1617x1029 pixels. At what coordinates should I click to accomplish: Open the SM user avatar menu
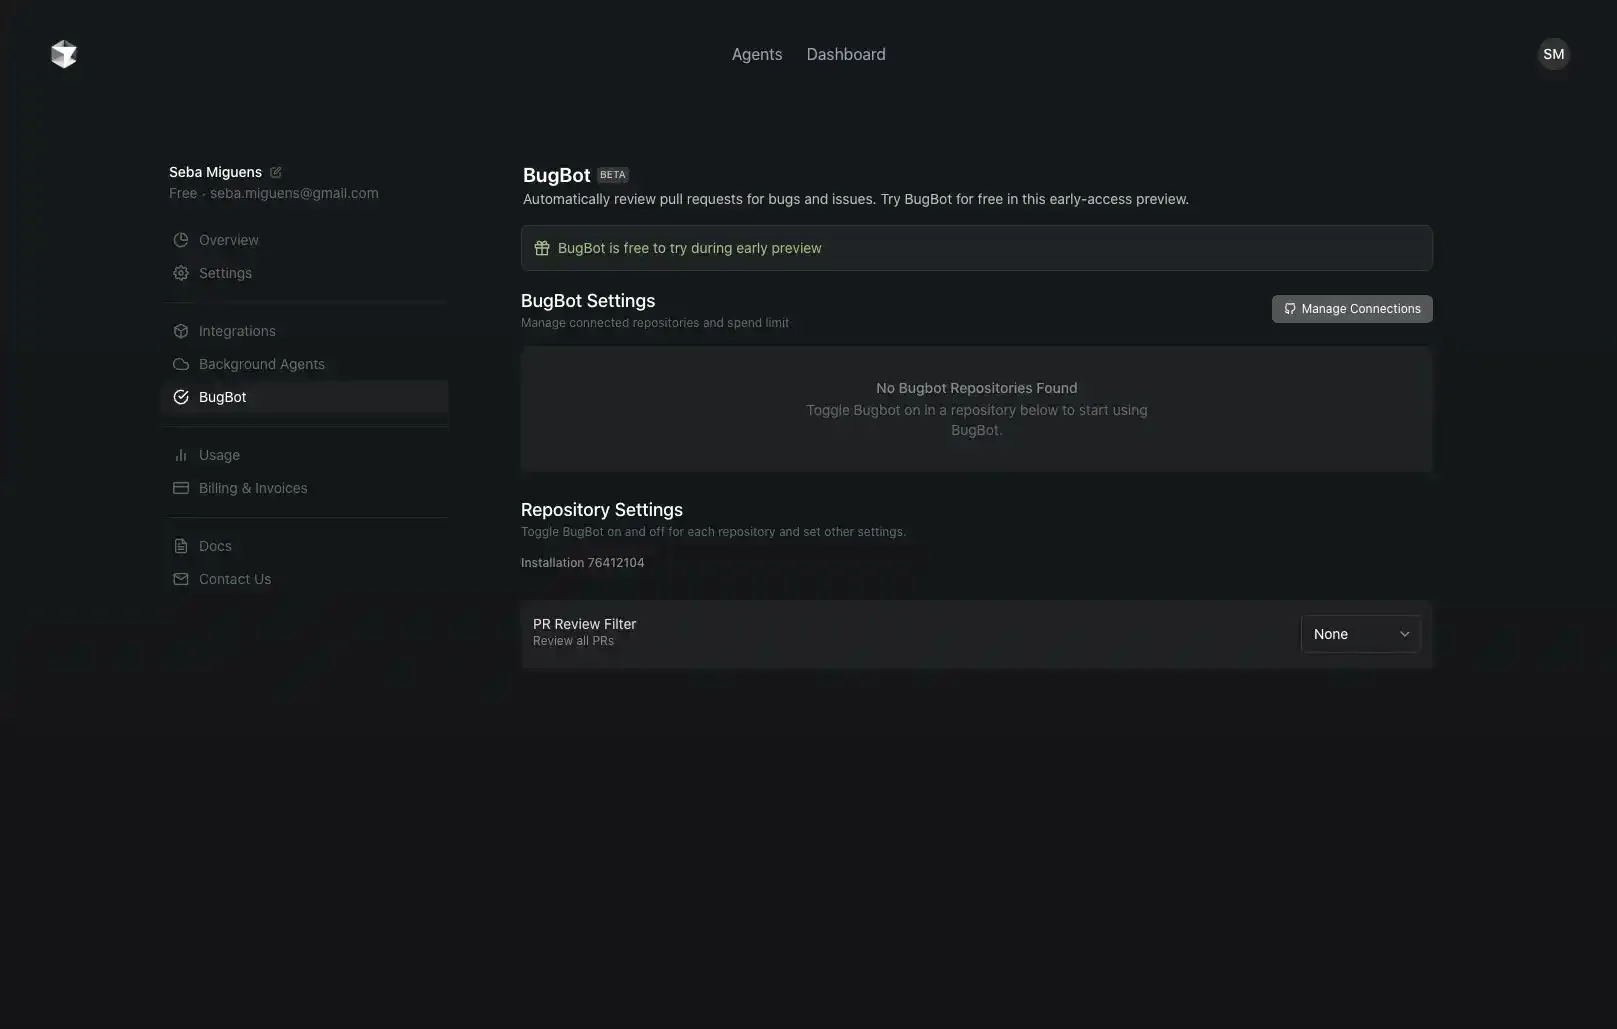(x=1553, y=54)
